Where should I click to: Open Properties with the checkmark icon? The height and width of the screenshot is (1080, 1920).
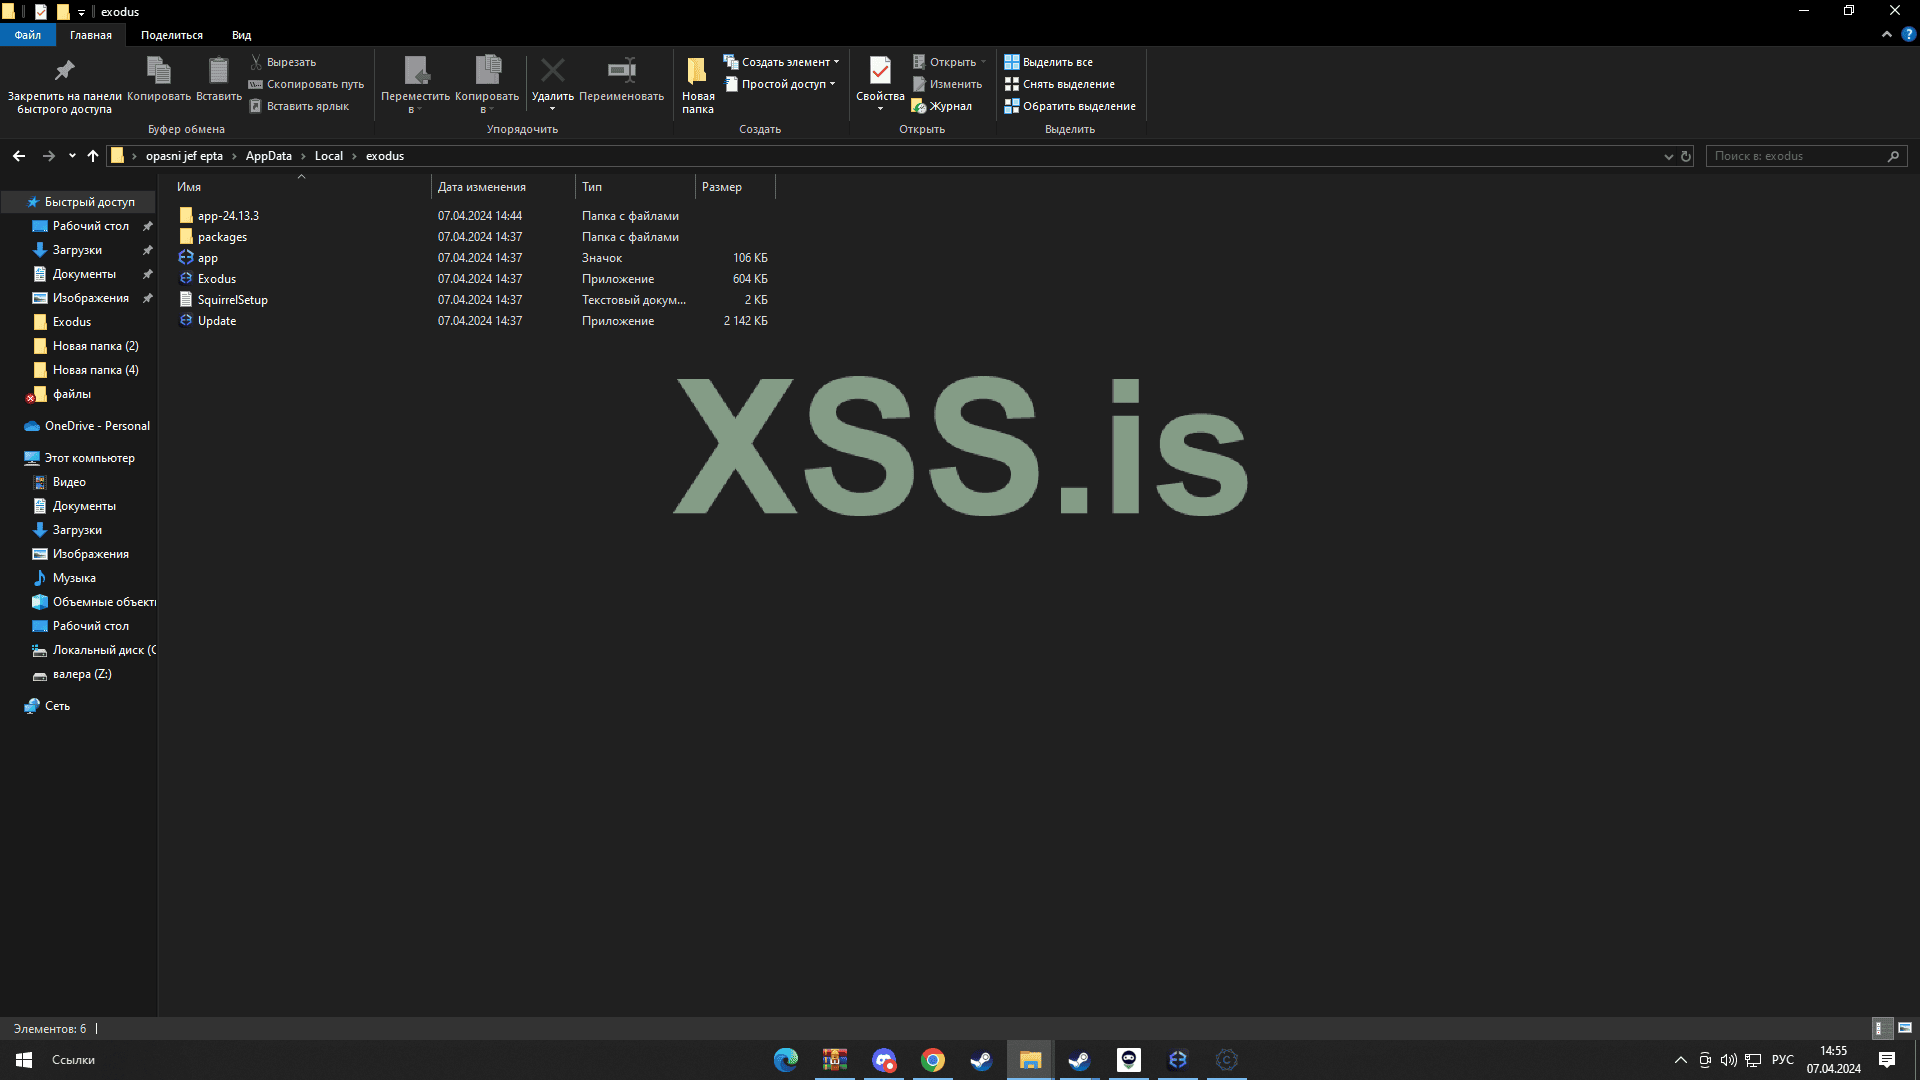point(880,71)
